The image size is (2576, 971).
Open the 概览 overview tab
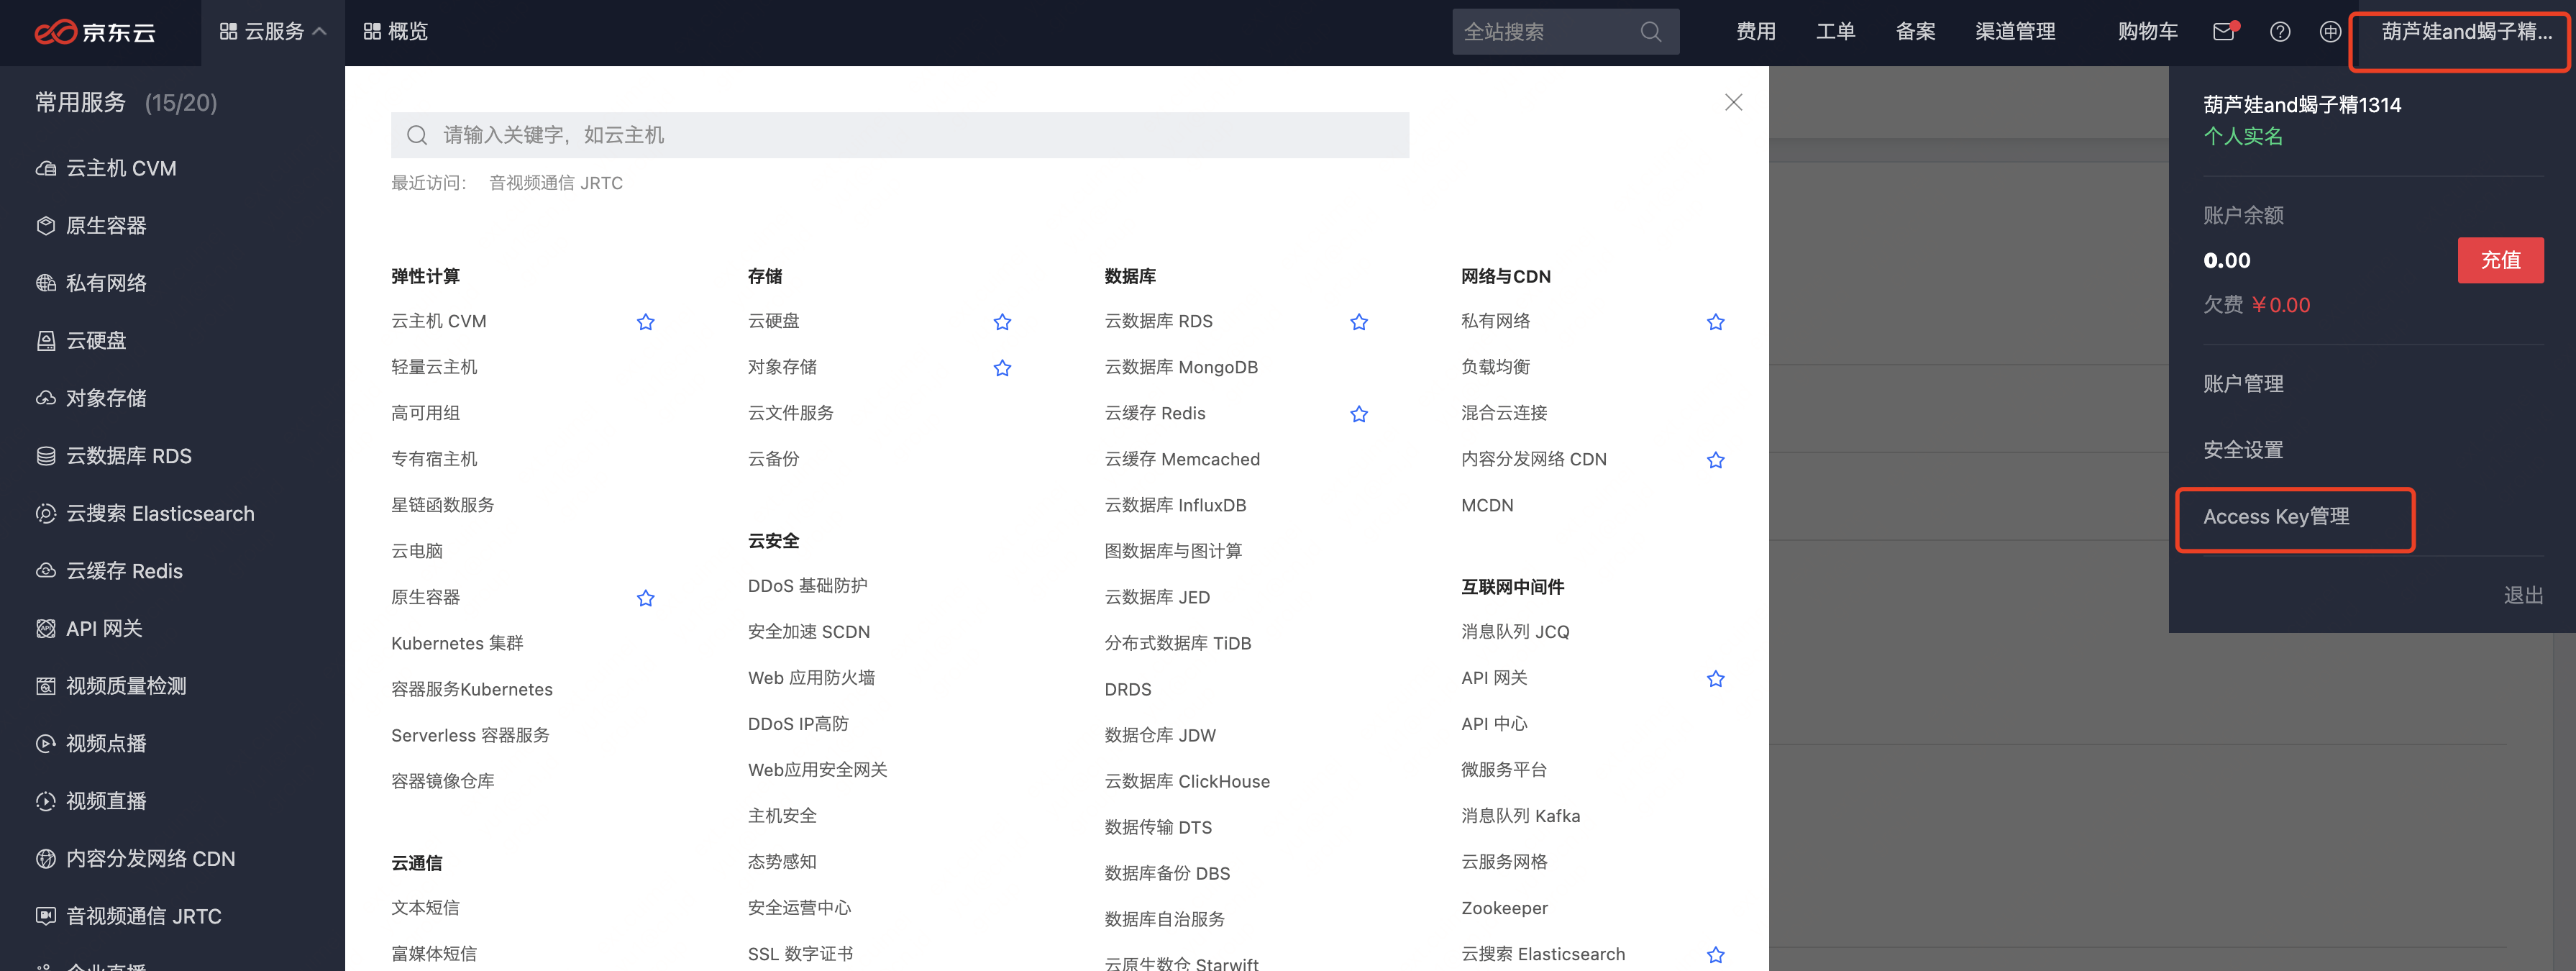click(396, 32)
